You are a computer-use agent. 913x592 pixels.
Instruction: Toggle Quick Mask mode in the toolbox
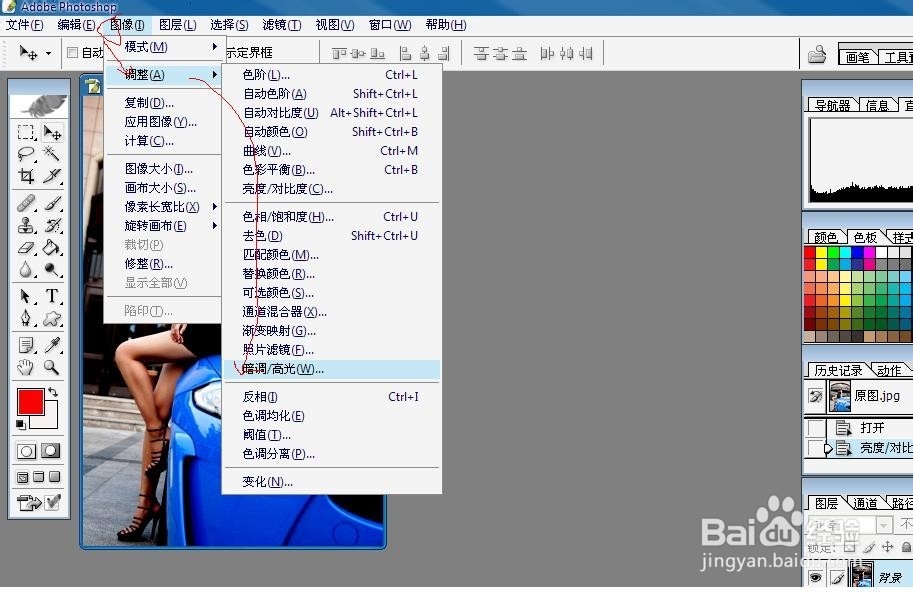point(50,451)
